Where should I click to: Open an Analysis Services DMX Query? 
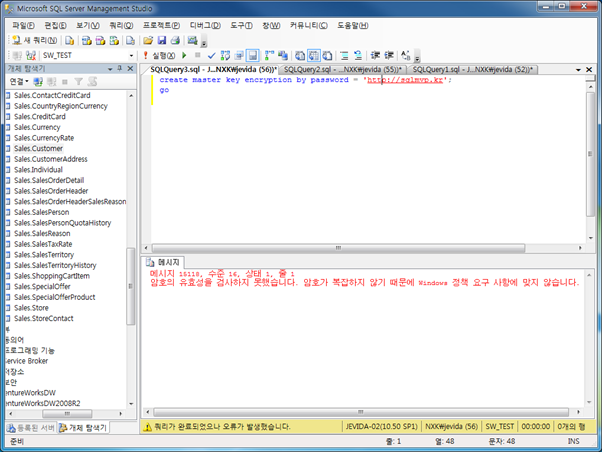pyautogui.click(x=100, y=40)
